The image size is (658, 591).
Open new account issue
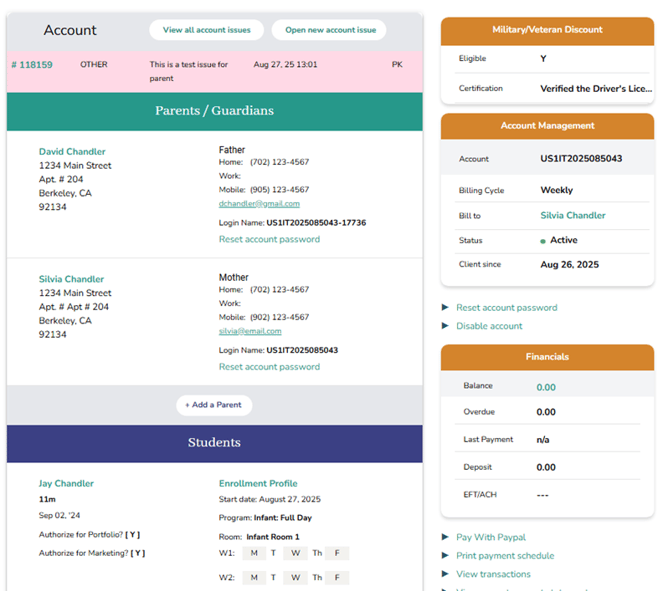(330, 30)
